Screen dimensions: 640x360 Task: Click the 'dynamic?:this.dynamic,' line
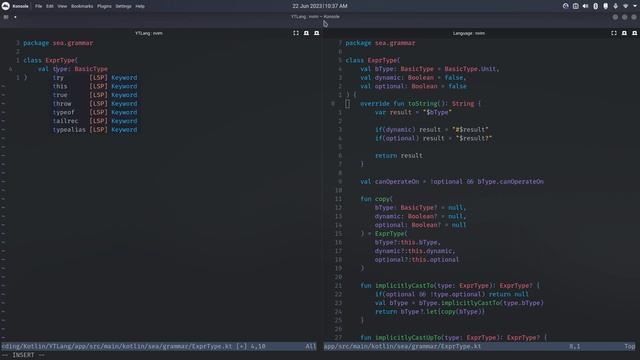point(415,251)
